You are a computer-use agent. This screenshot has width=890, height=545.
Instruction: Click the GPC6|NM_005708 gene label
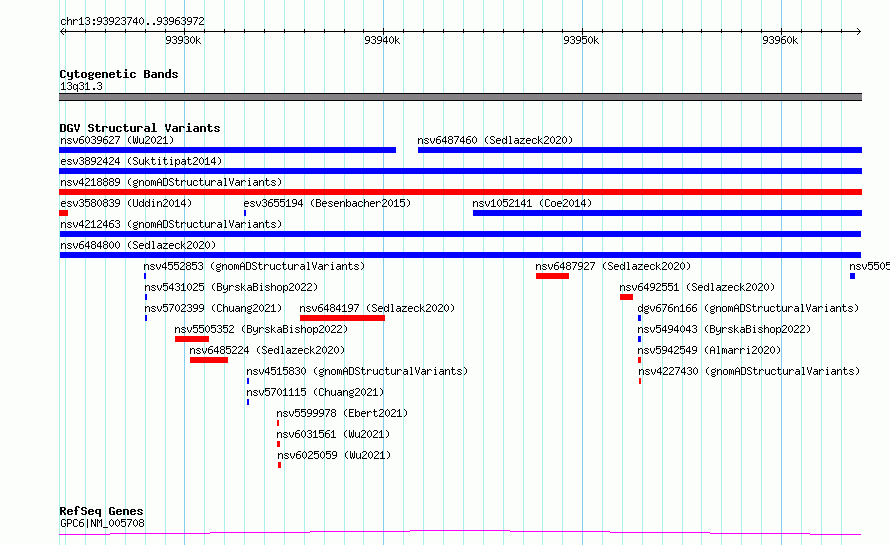coord(102,523)
